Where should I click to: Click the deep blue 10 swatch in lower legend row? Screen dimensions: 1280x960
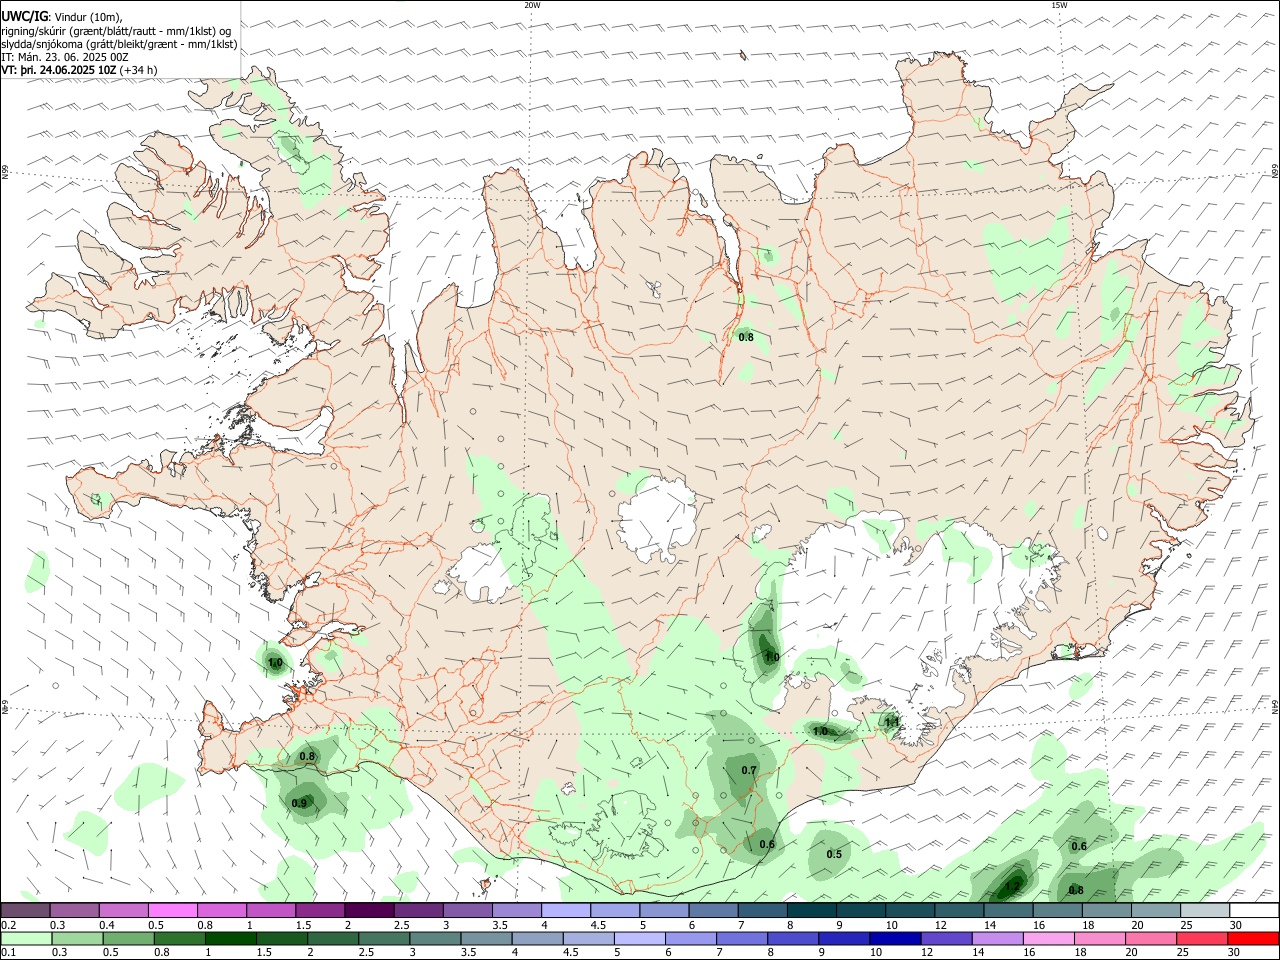click(894, 938)
